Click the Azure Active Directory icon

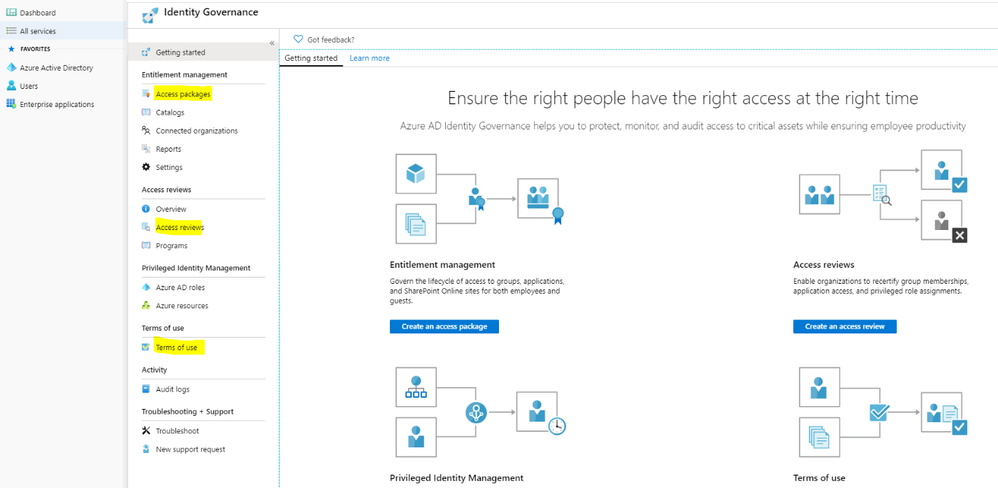(x=11, y=67)
